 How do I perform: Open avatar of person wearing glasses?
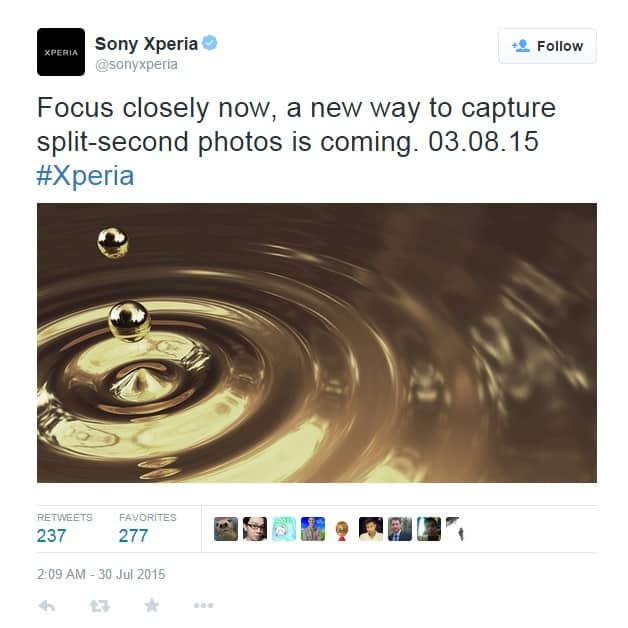pyautogui.click(x=255, y=529)
